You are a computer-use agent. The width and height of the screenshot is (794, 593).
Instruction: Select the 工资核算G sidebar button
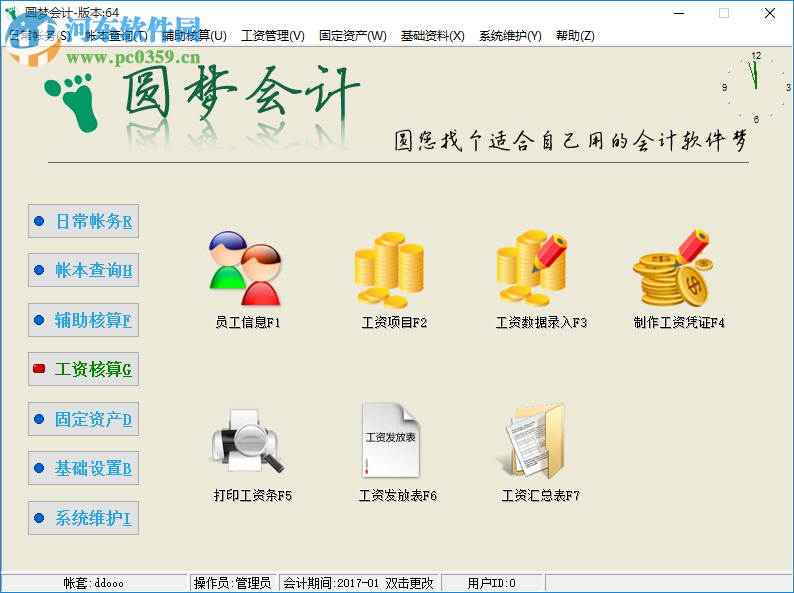tap(84, 369)
